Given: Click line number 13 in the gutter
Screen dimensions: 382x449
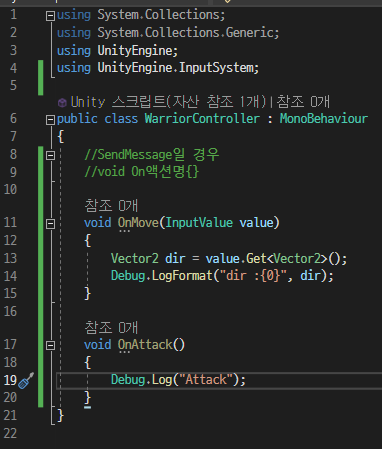Looking at the screenshot, I should point(10,259).
